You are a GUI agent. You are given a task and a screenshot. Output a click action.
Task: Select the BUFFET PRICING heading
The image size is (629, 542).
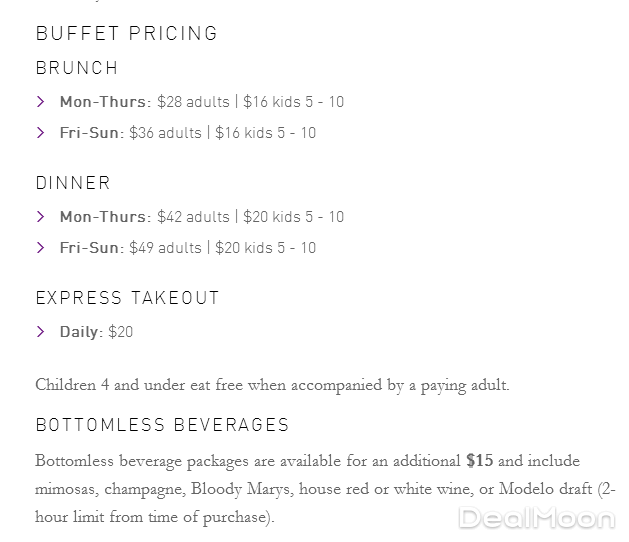coord(126,33)
